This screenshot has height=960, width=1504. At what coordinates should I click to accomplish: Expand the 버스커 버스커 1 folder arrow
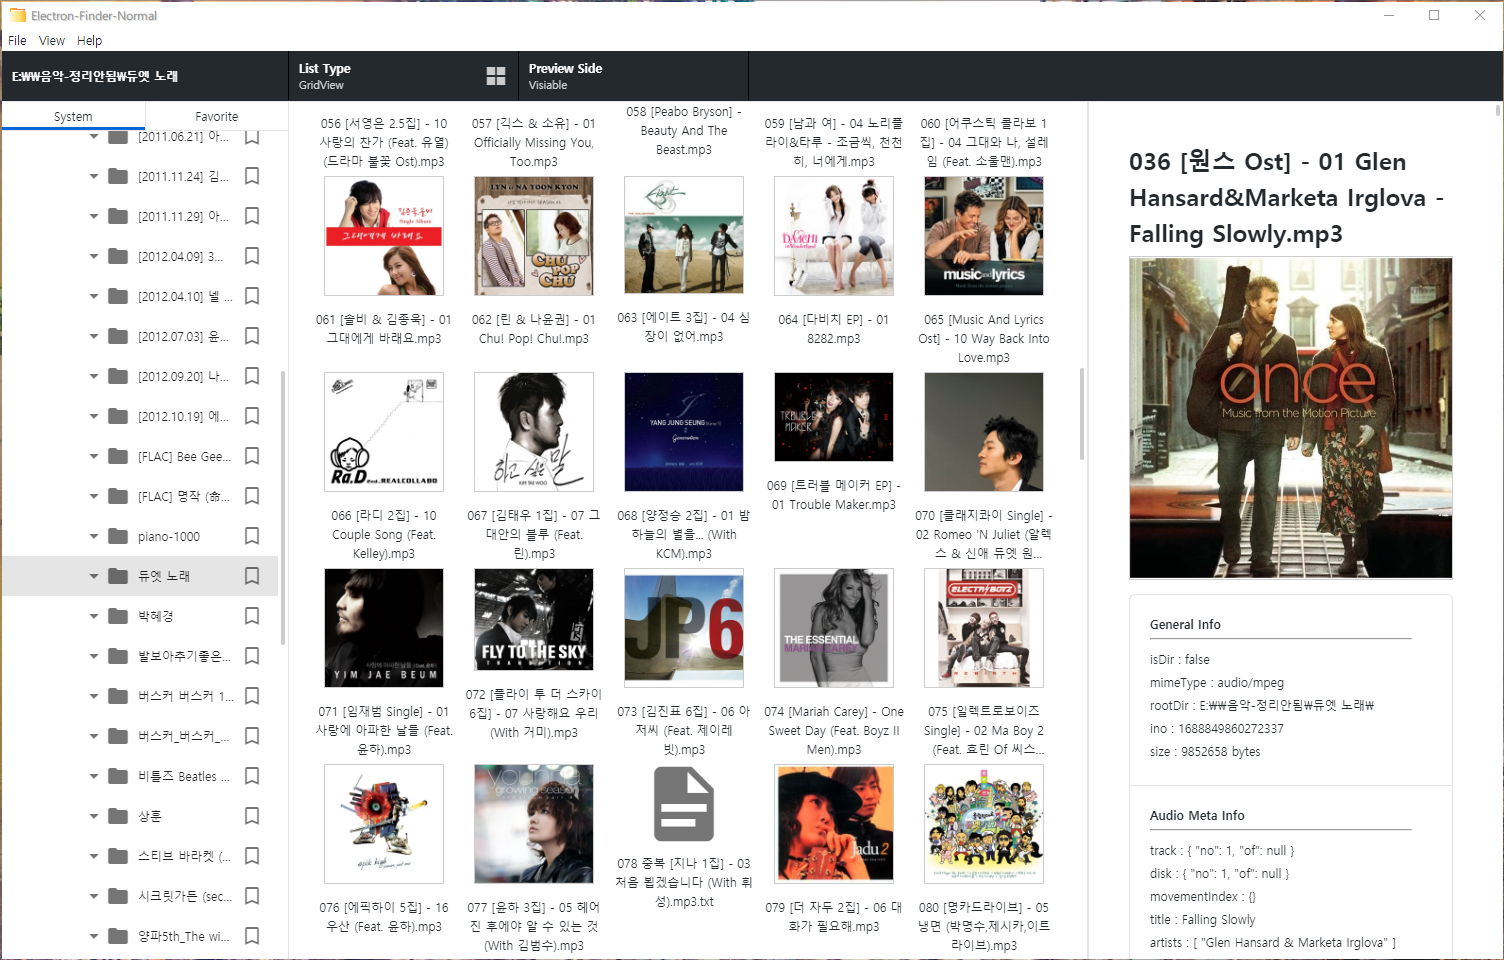94,696
